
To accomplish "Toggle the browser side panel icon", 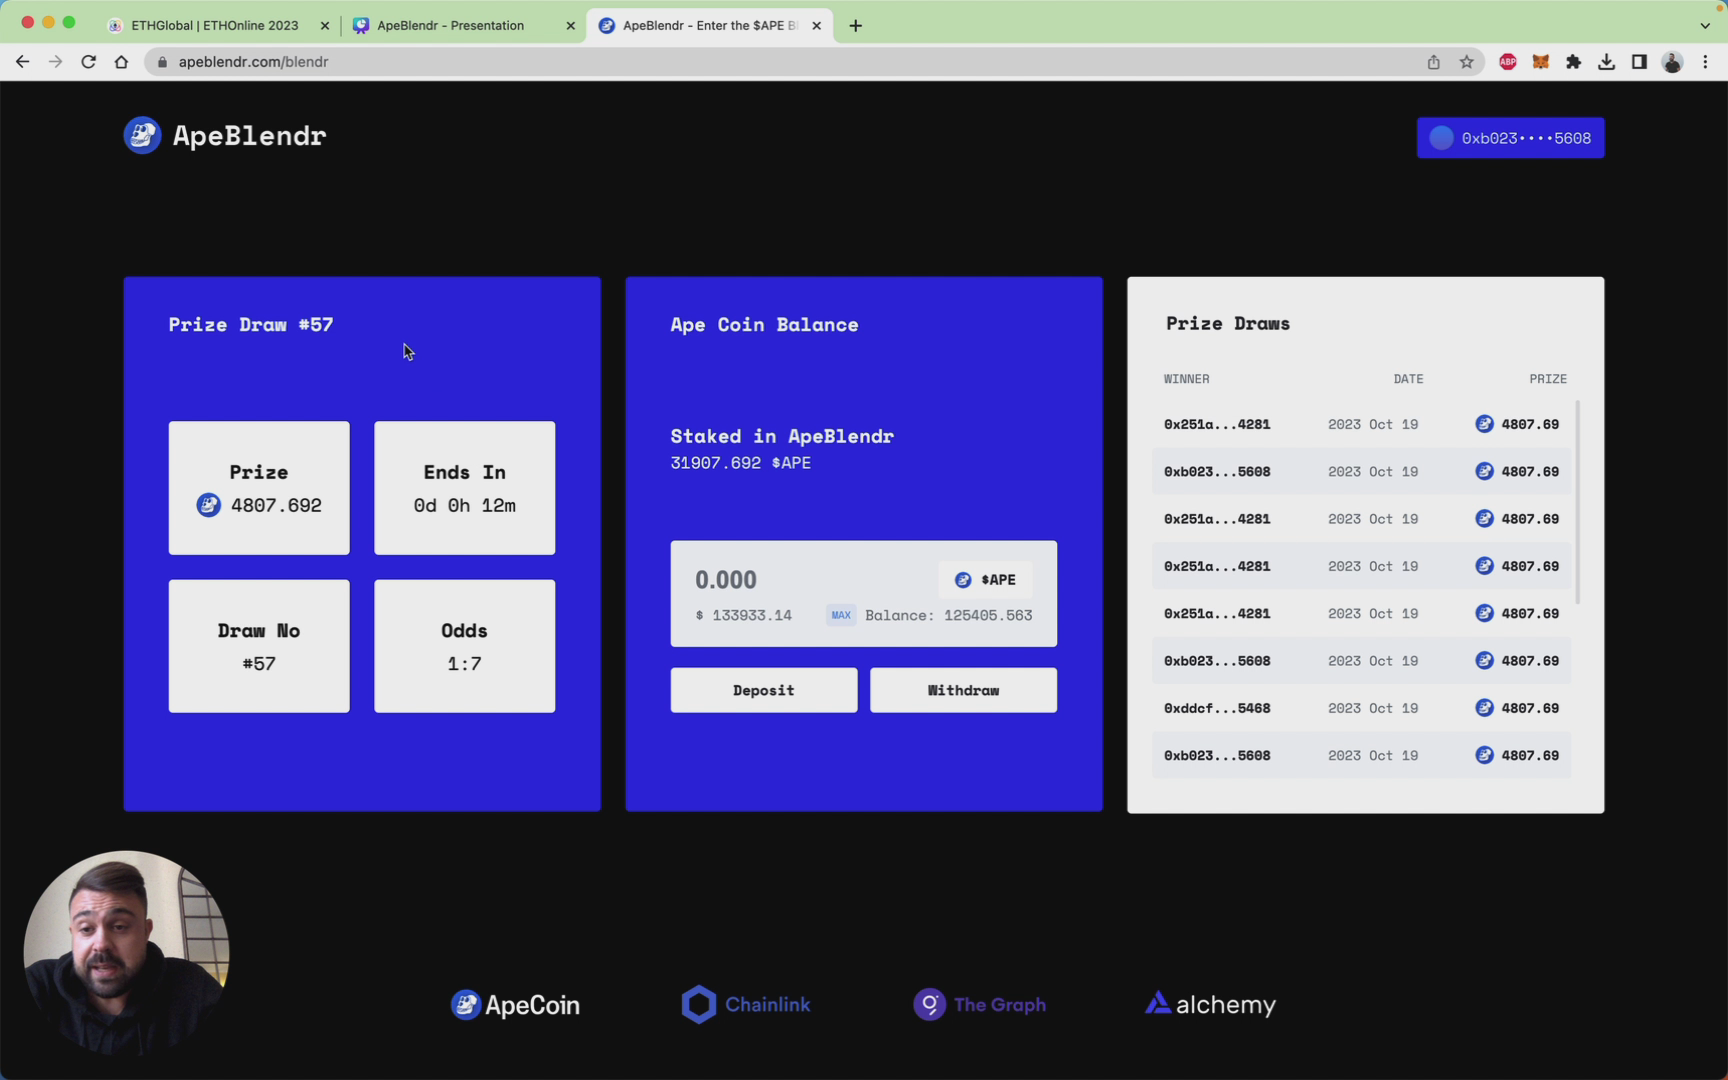I will pyautogui.click(x=1639, y=62).
